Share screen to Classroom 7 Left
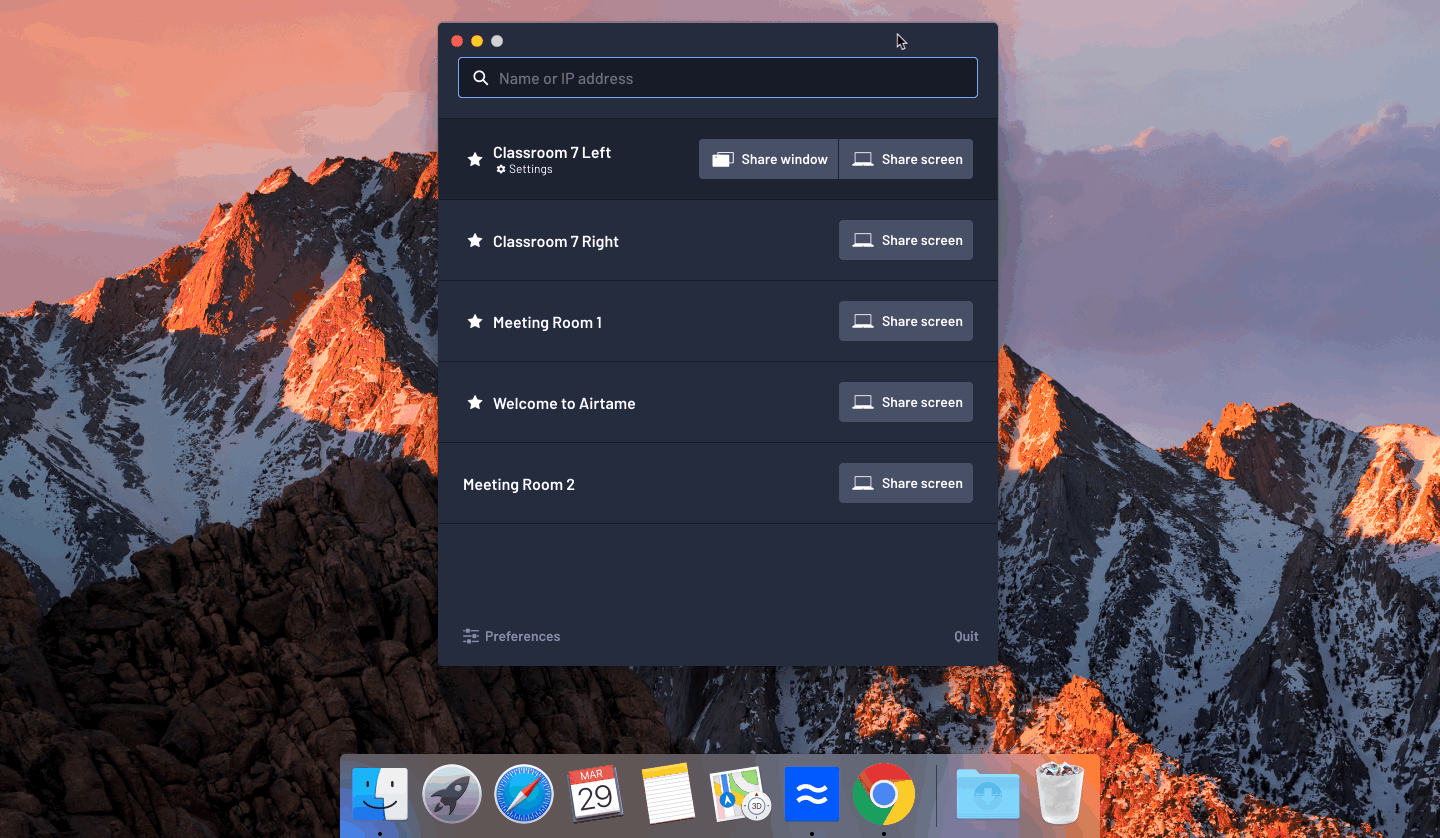Image resolution: width=1440 pixels, height=838 pixels. [x=906, y=159]
